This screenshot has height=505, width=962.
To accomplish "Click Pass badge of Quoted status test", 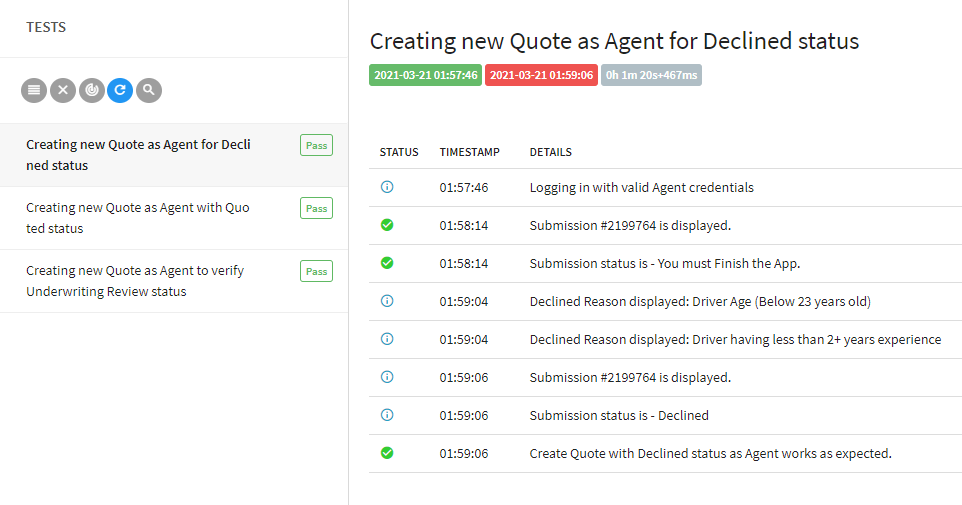I will [317, 209].
